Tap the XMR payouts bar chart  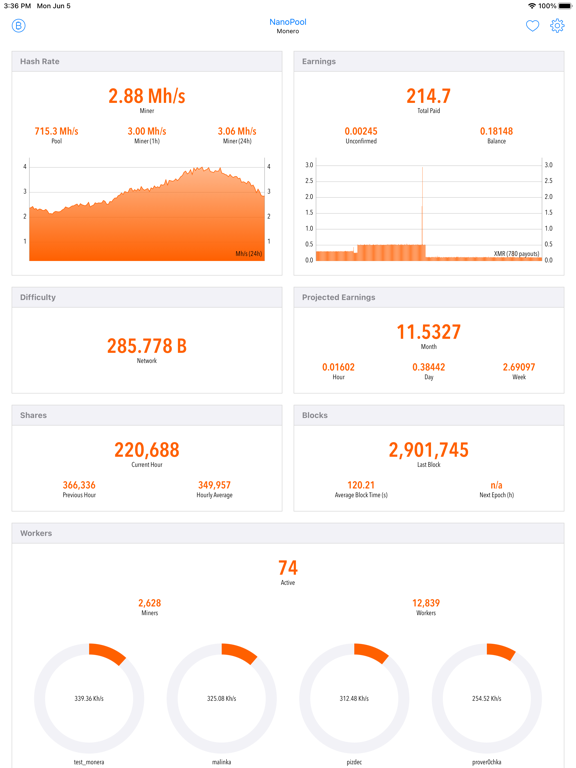pos(429,211)
